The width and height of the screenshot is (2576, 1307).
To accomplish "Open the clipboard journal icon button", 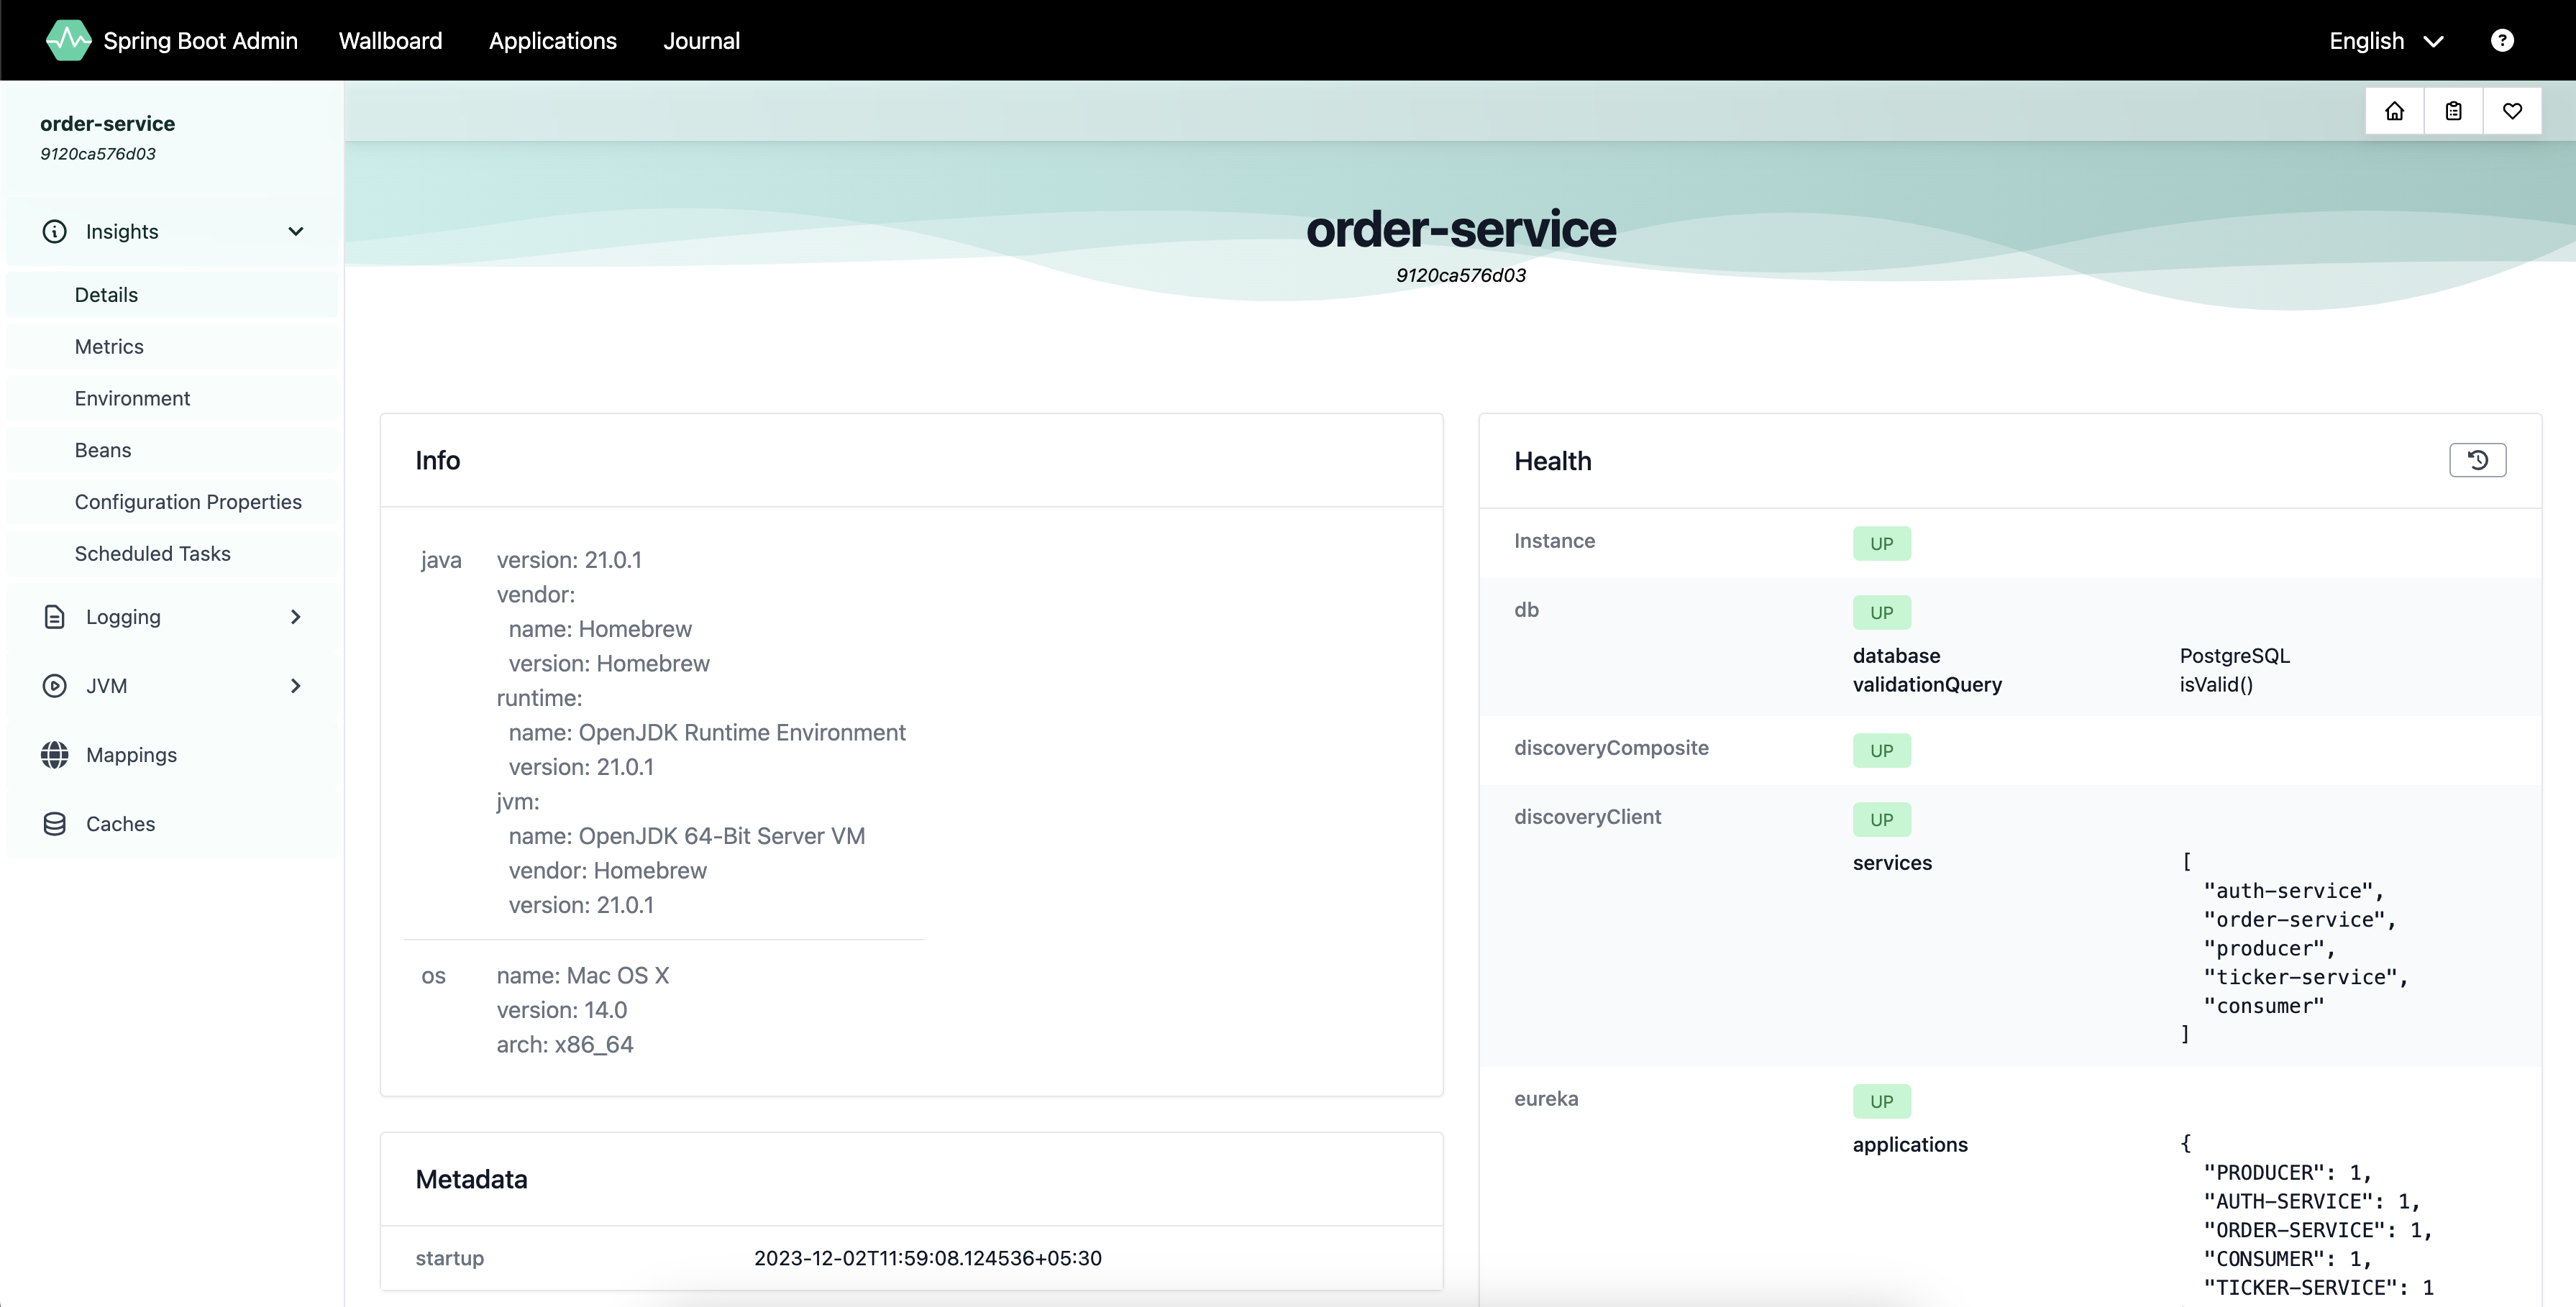I will pyautogui.click(x=2453, y=111).
